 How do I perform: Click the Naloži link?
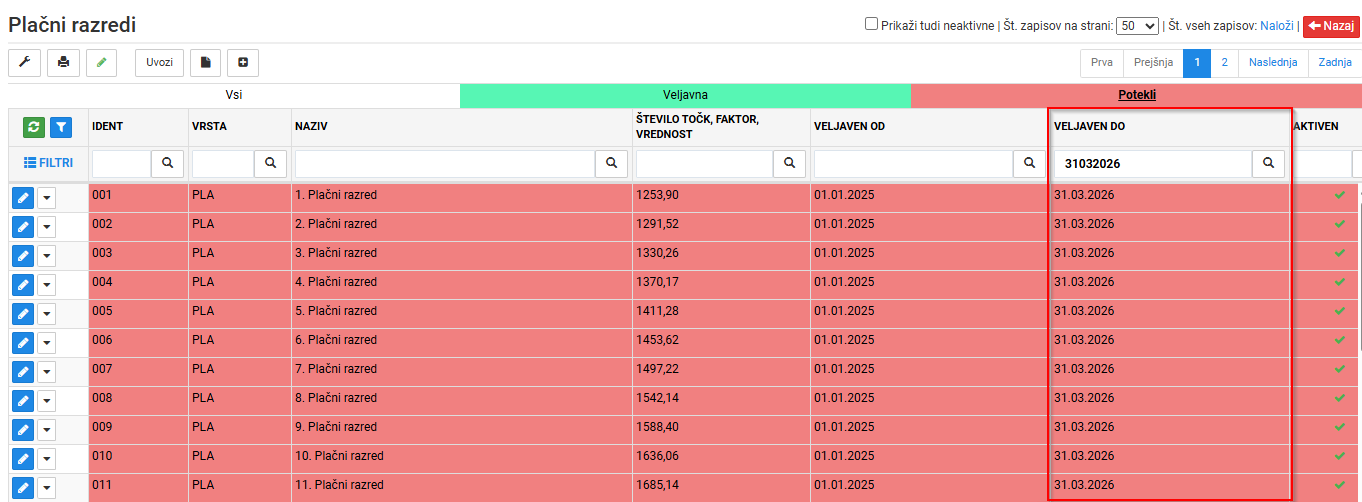[x=1277, y=25]
